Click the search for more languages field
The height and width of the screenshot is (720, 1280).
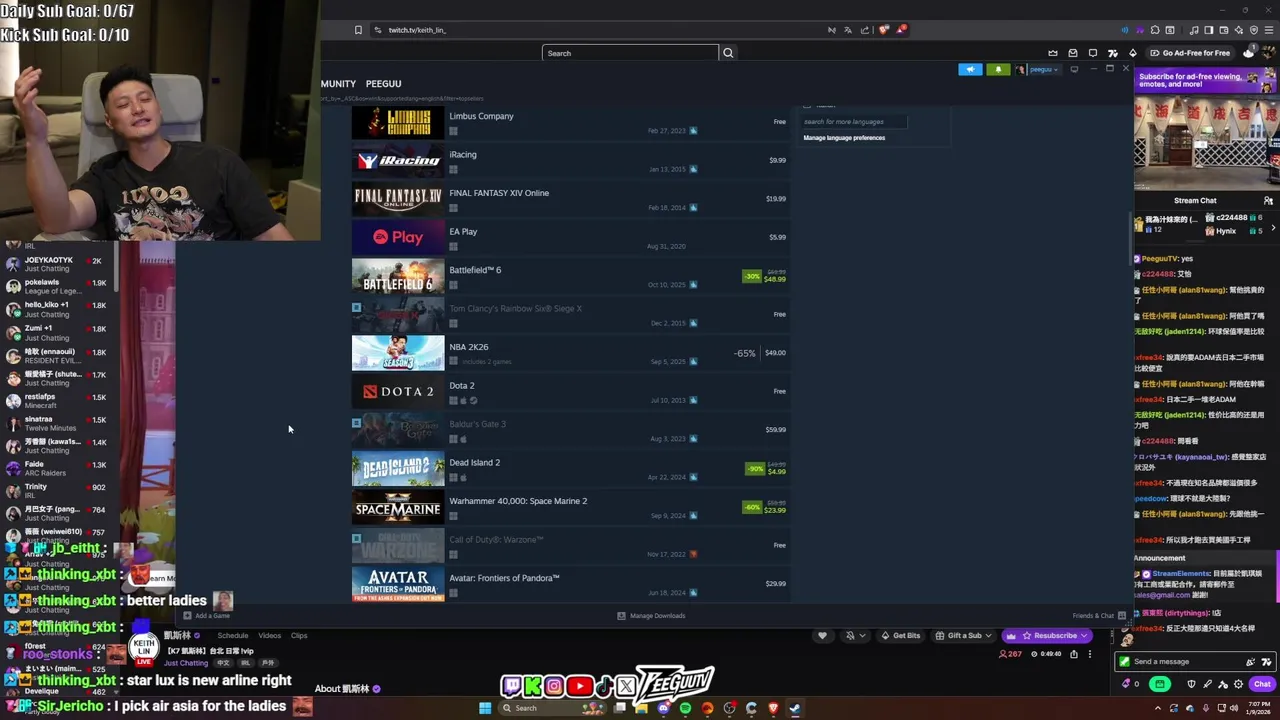854,122
